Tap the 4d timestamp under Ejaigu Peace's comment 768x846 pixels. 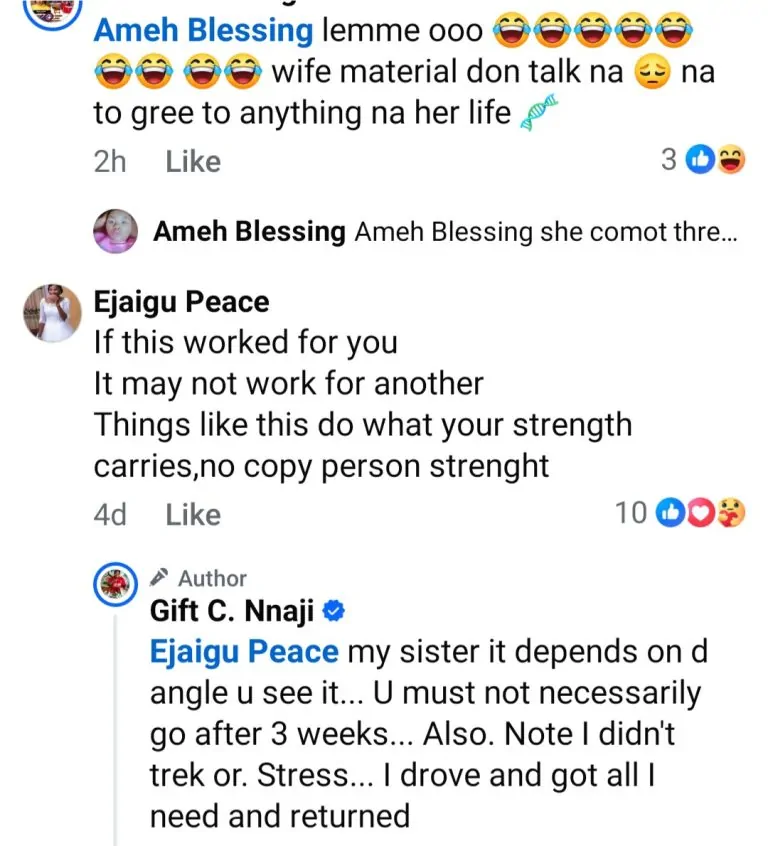tap(110, 515)
